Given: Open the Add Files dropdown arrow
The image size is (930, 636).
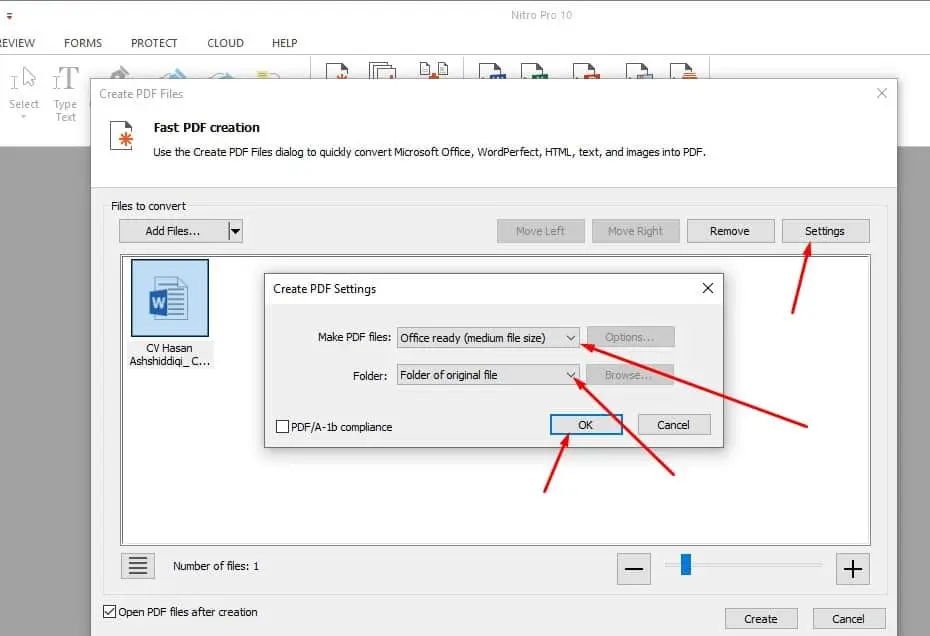Looking at the screenshot, I should point(235,231).
